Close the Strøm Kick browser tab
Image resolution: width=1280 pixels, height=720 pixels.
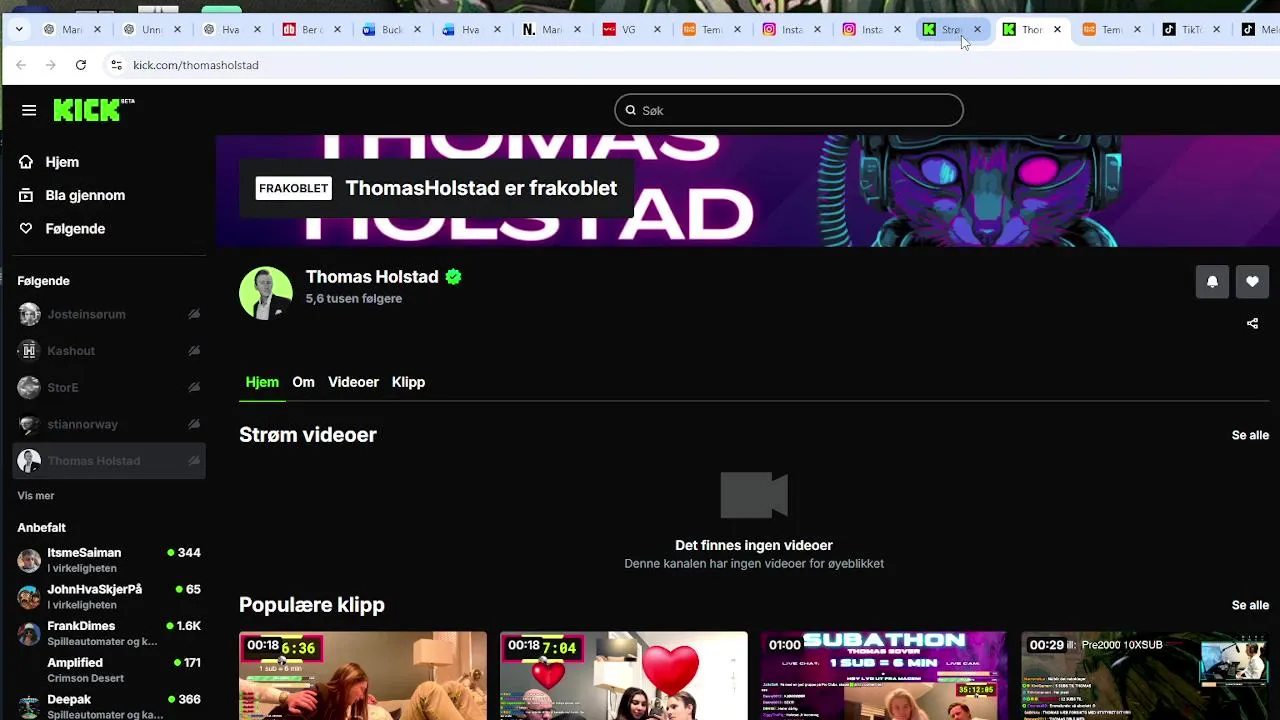pyautogui.click(x=977, y=30)
